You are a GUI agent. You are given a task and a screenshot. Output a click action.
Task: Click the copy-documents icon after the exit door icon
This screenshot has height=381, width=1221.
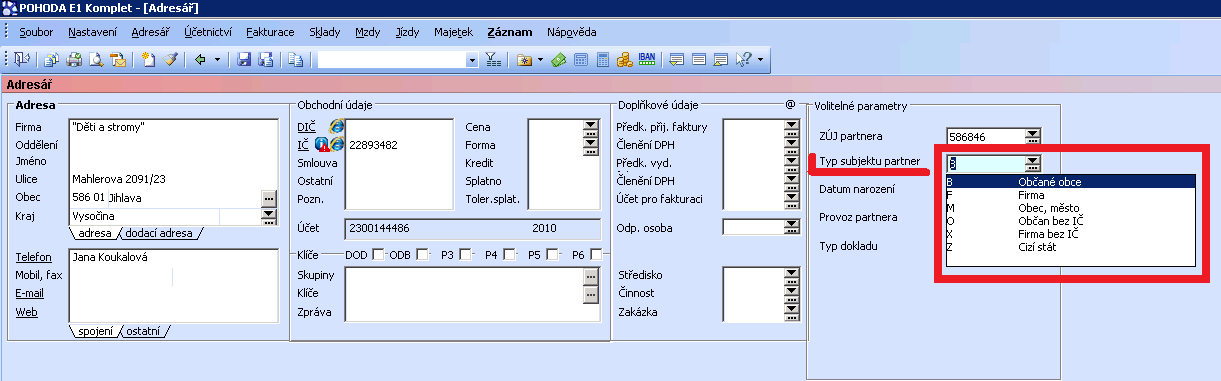point(50,60)
